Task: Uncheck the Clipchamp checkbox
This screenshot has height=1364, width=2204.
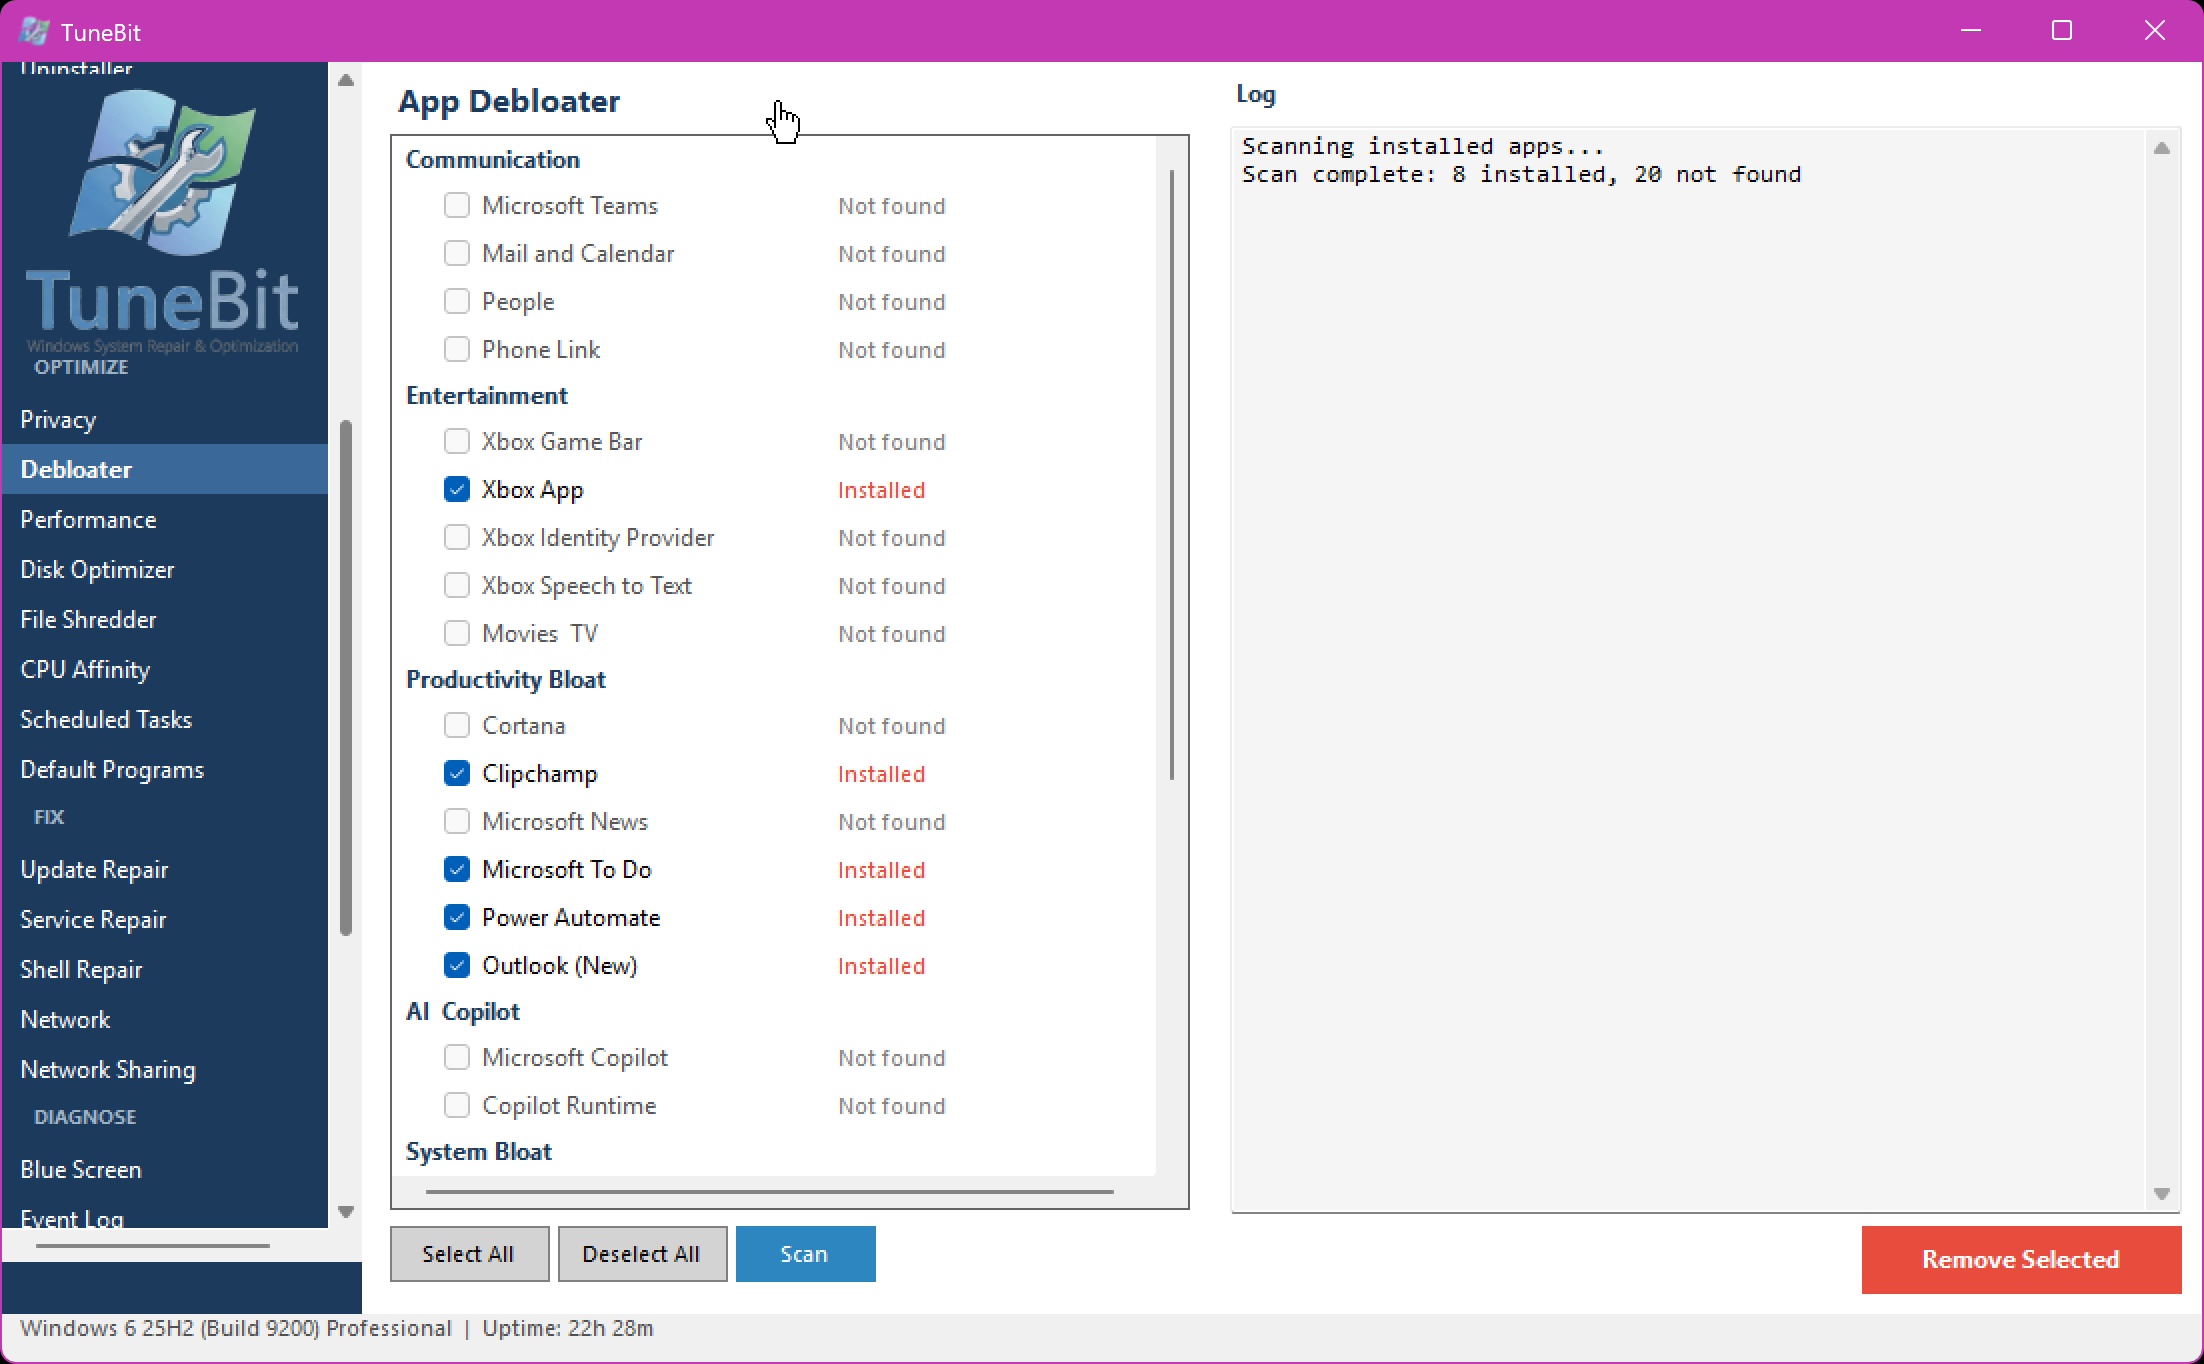Action: tap(457, 773)
